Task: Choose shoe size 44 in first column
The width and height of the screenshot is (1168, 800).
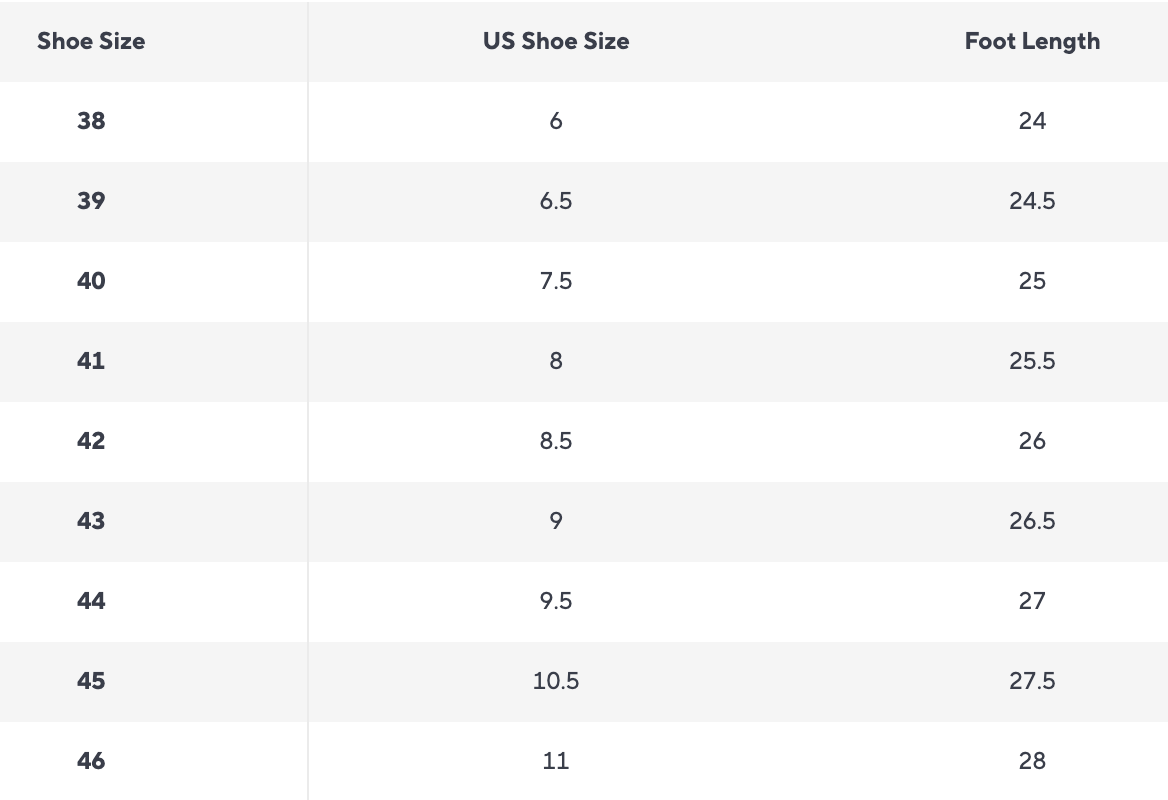Action: [x=91, y=601]
